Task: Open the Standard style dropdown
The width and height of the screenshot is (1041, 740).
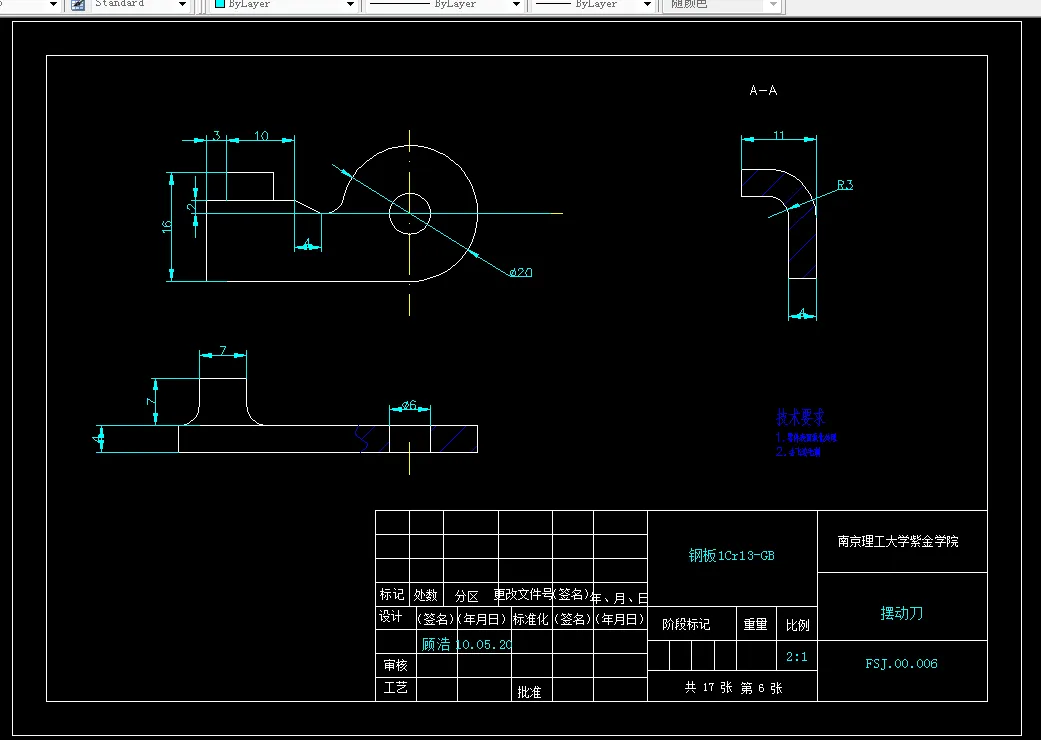Action: coord(182,5)
